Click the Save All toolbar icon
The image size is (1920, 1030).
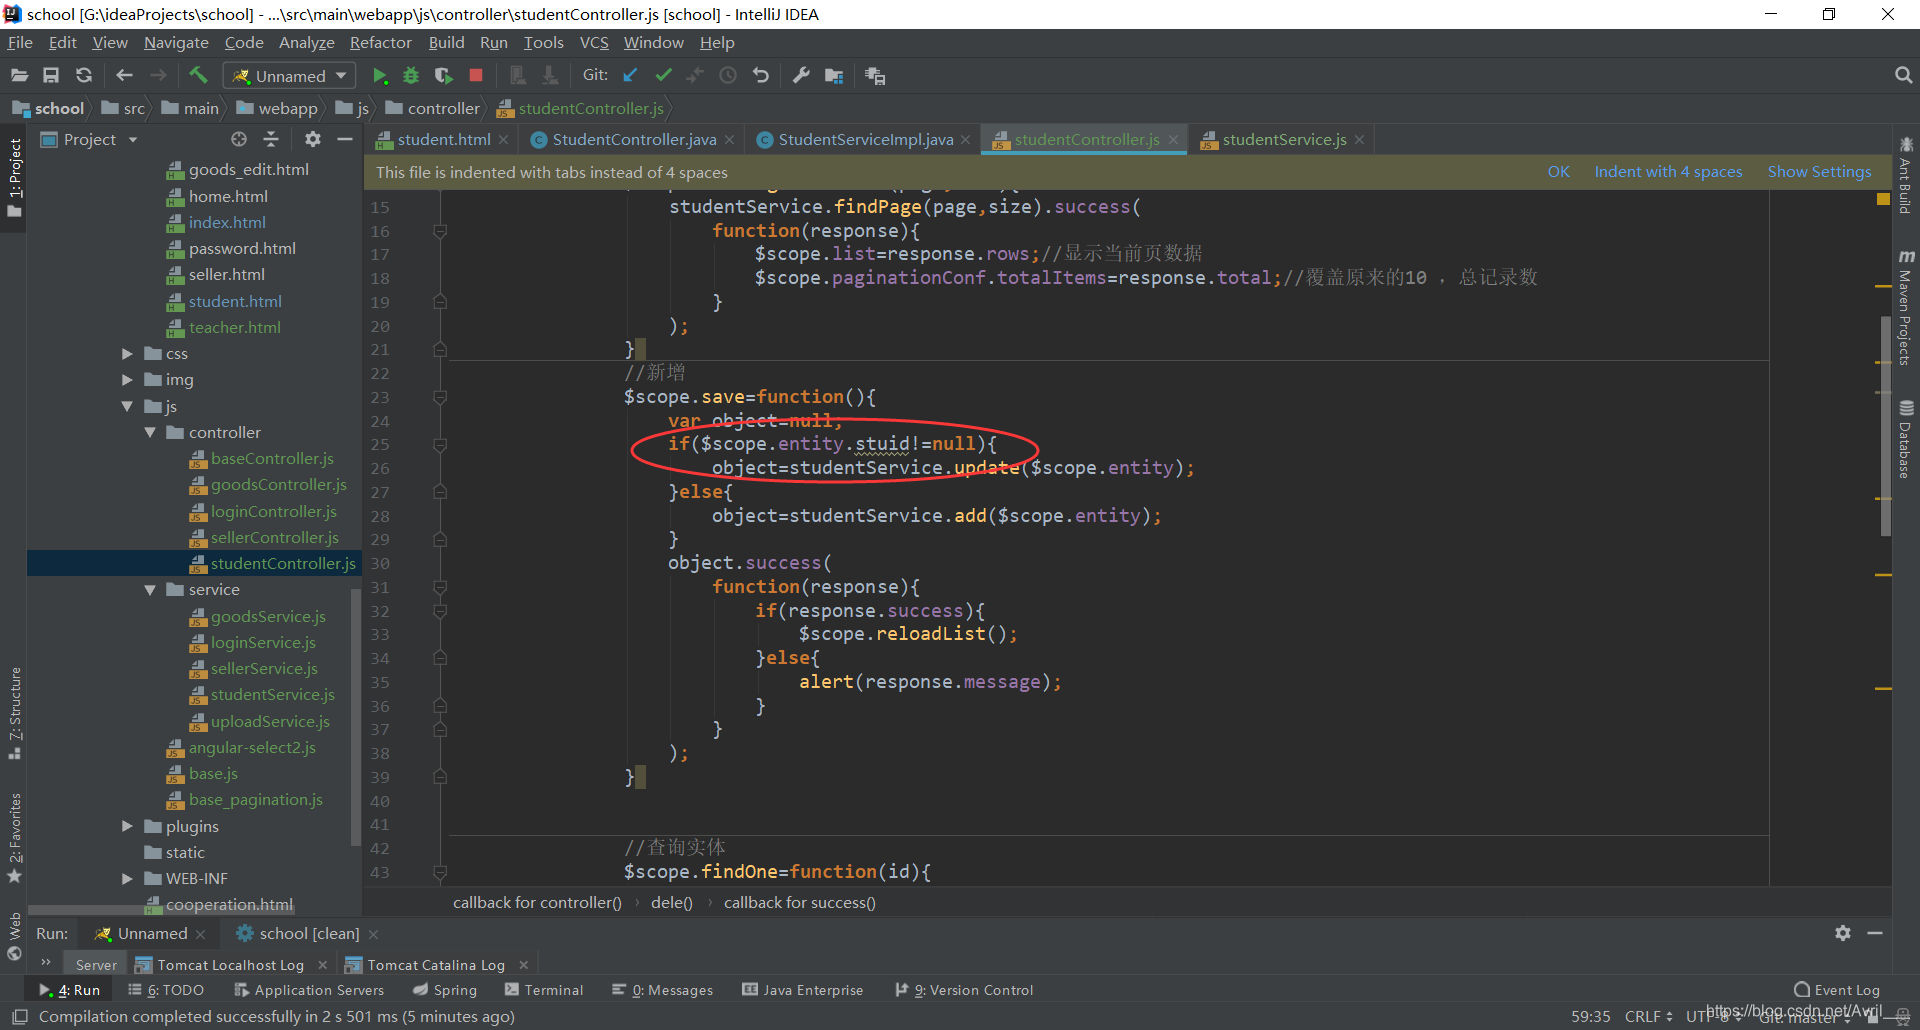tap(51, 75)
